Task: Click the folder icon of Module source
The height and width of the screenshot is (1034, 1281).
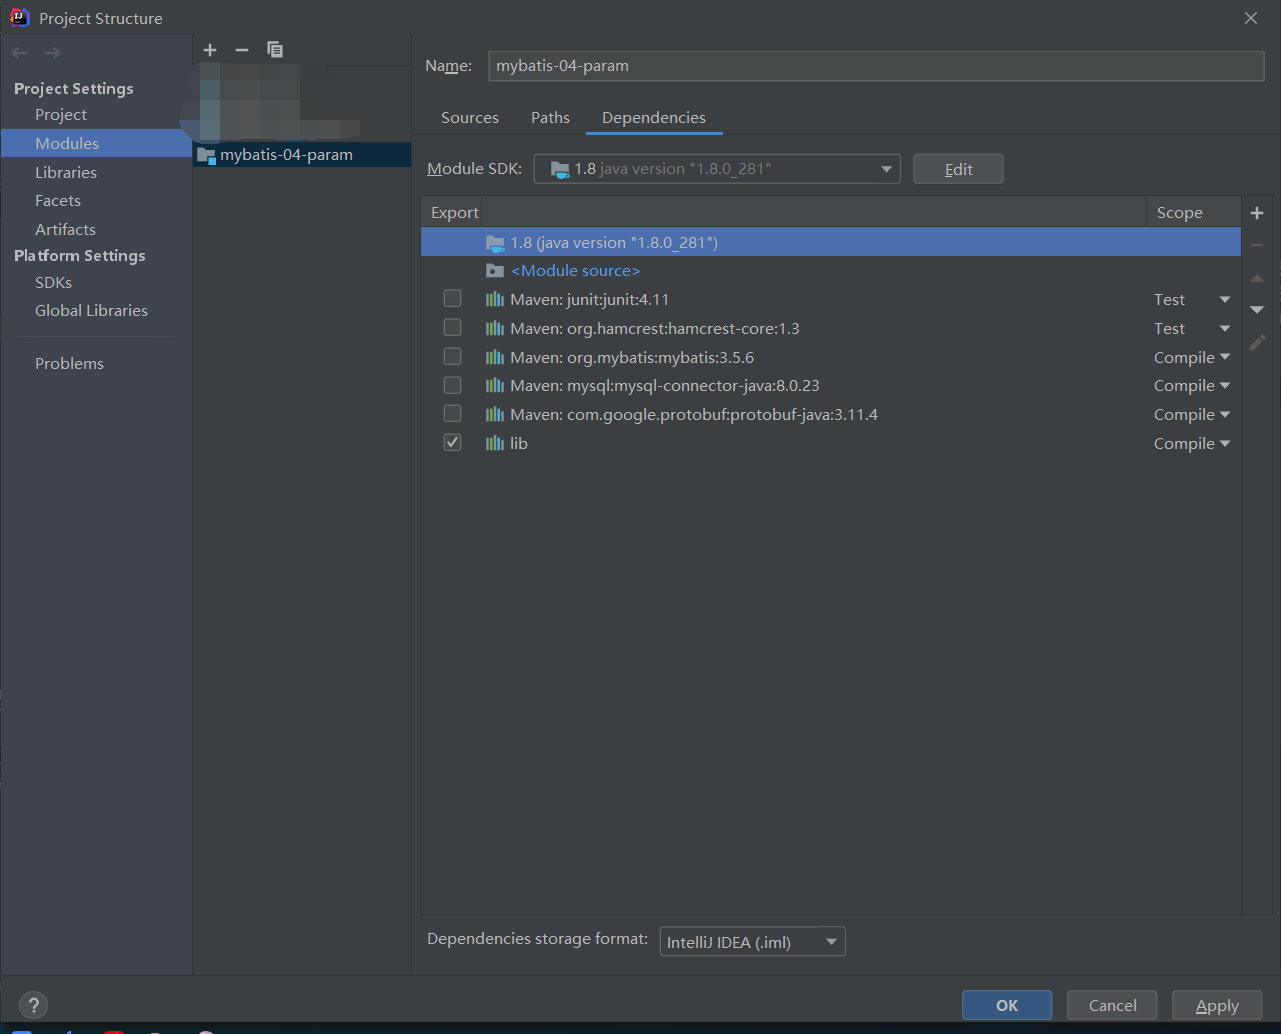Action: (495, 271)
